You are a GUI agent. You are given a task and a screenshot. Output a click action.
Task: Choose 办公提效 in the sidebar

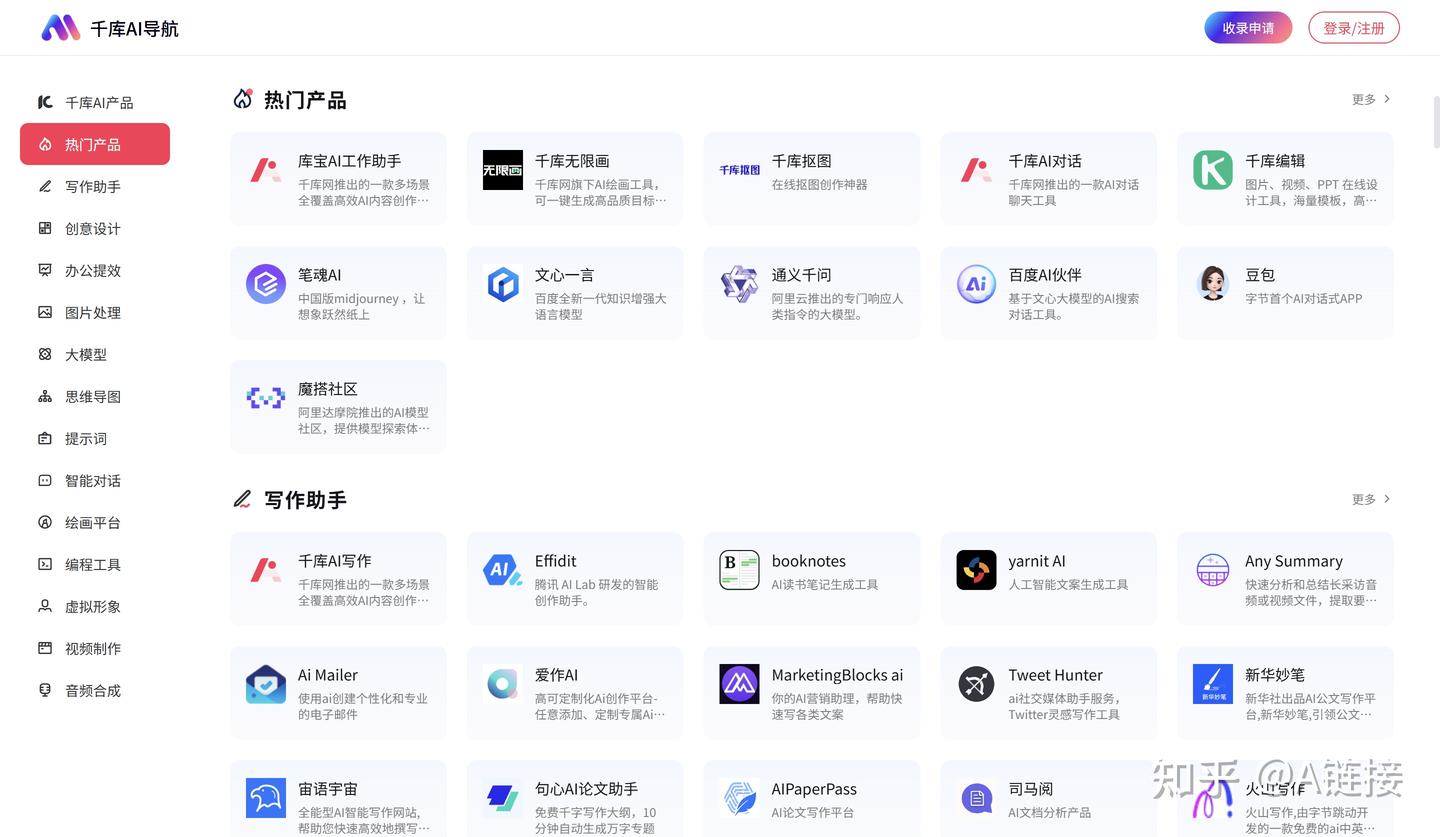point(95,270)
